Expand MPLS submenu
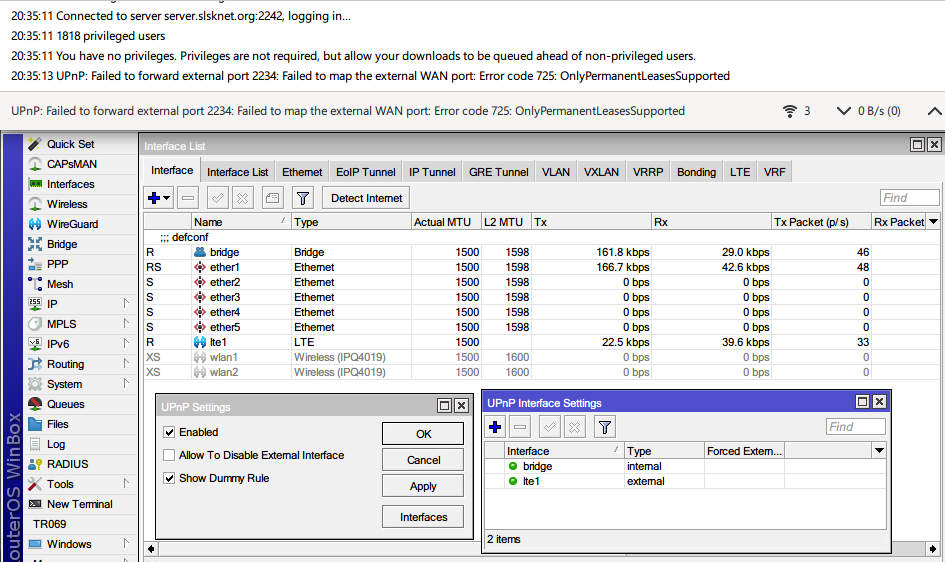This screenshot has width=945, height=562. pos(126,323)
